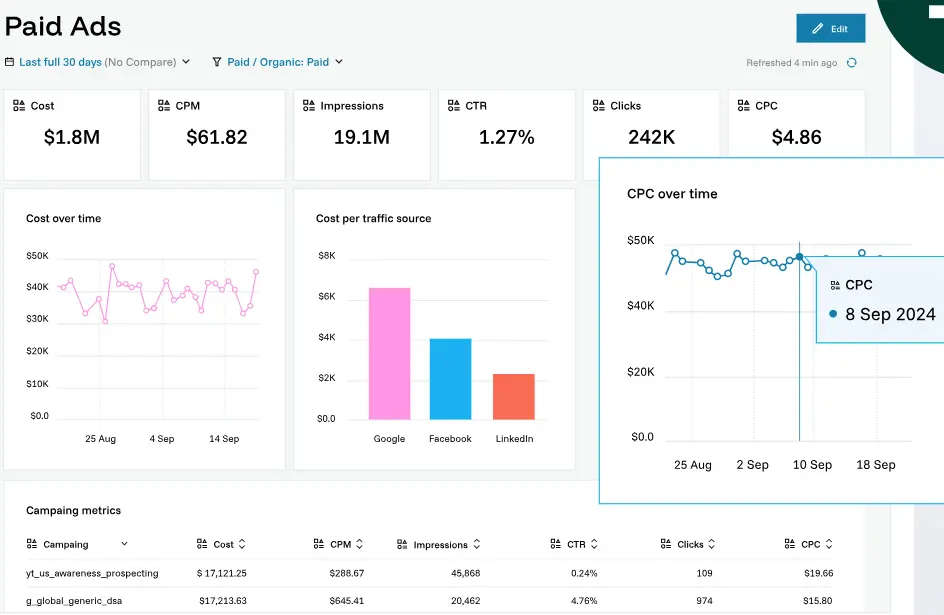Click the metric icon on the Clicks card
This screenshot has height=615, width=944.
point(599,106)
